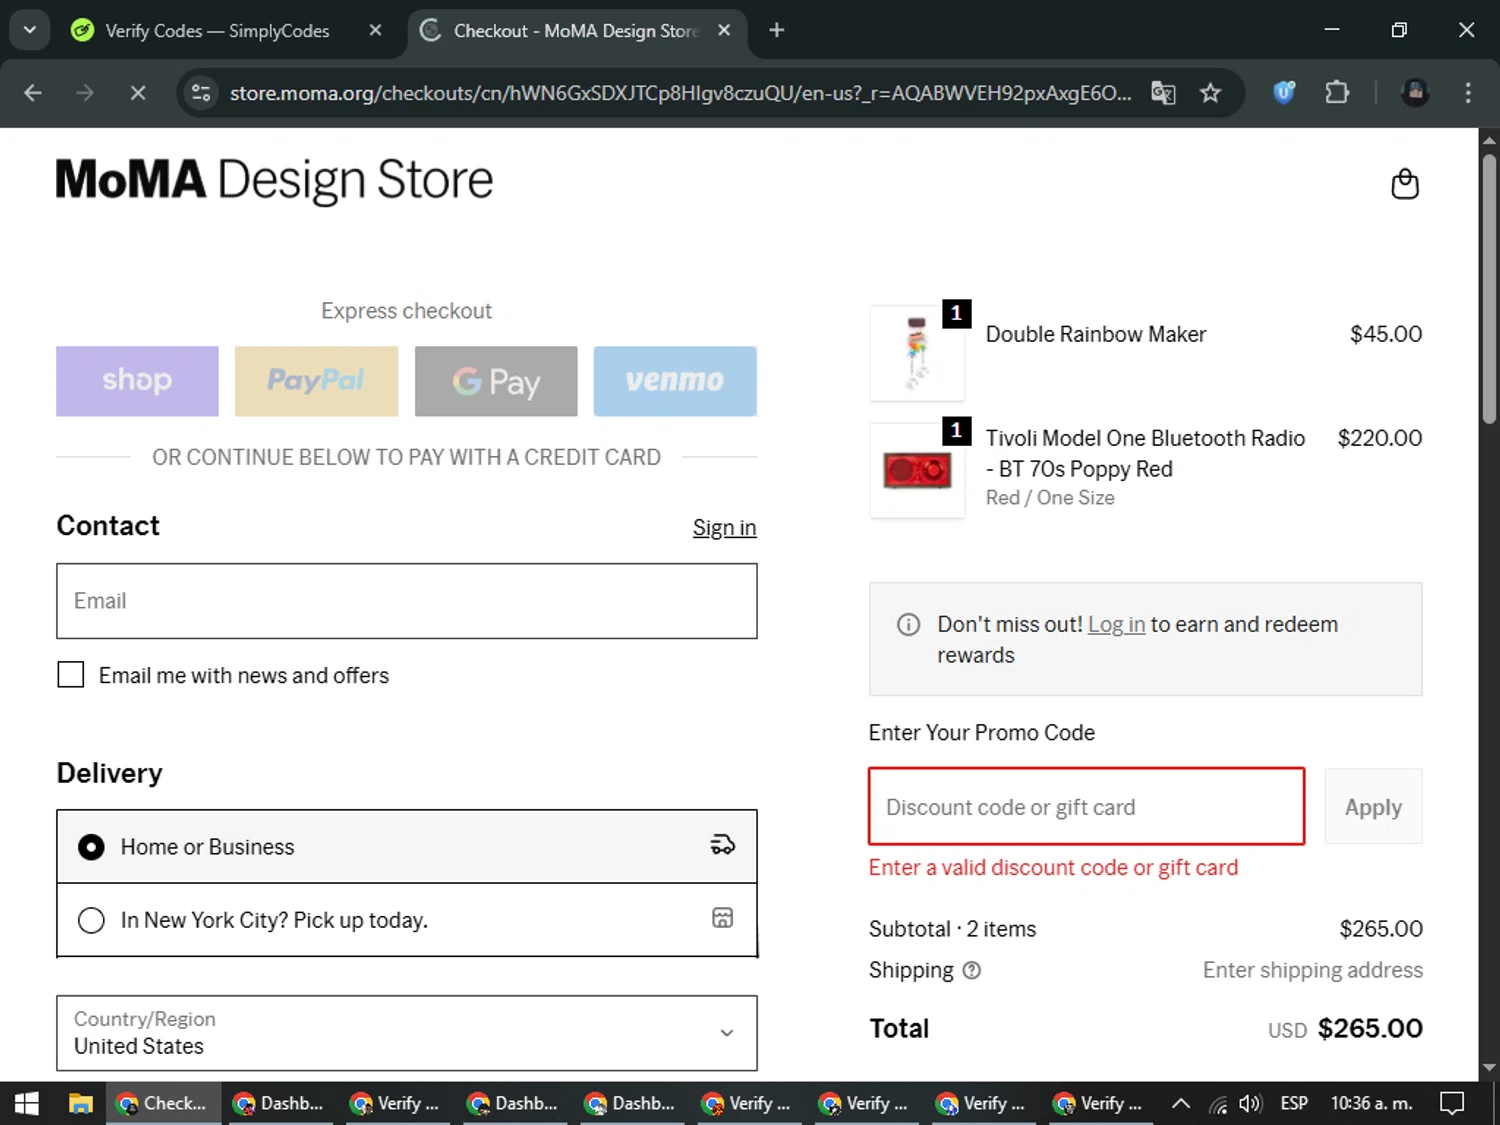
Task: Click the Log in rewards link
Action: pos(1116,625)
